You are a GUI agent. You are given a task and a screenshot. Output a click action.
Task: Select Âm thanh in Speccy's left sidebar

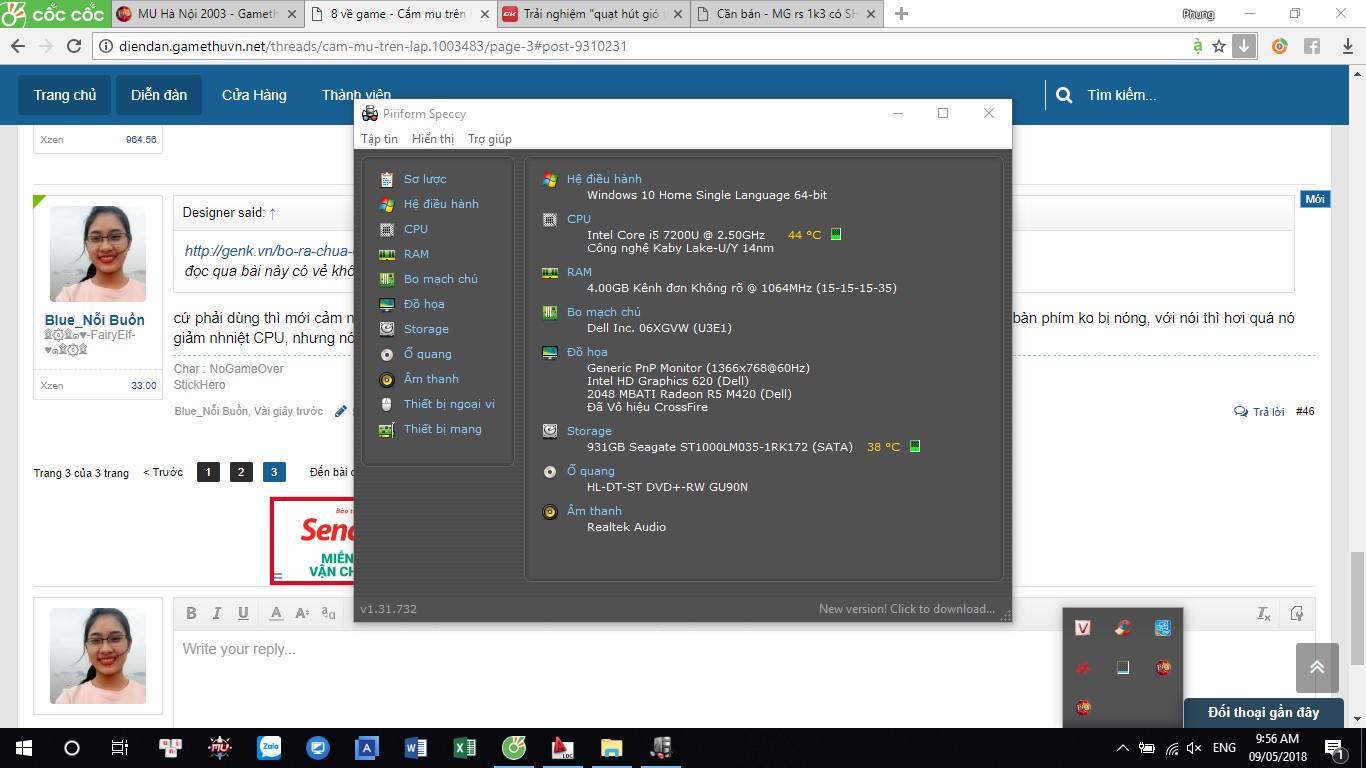tap(431, 379)
